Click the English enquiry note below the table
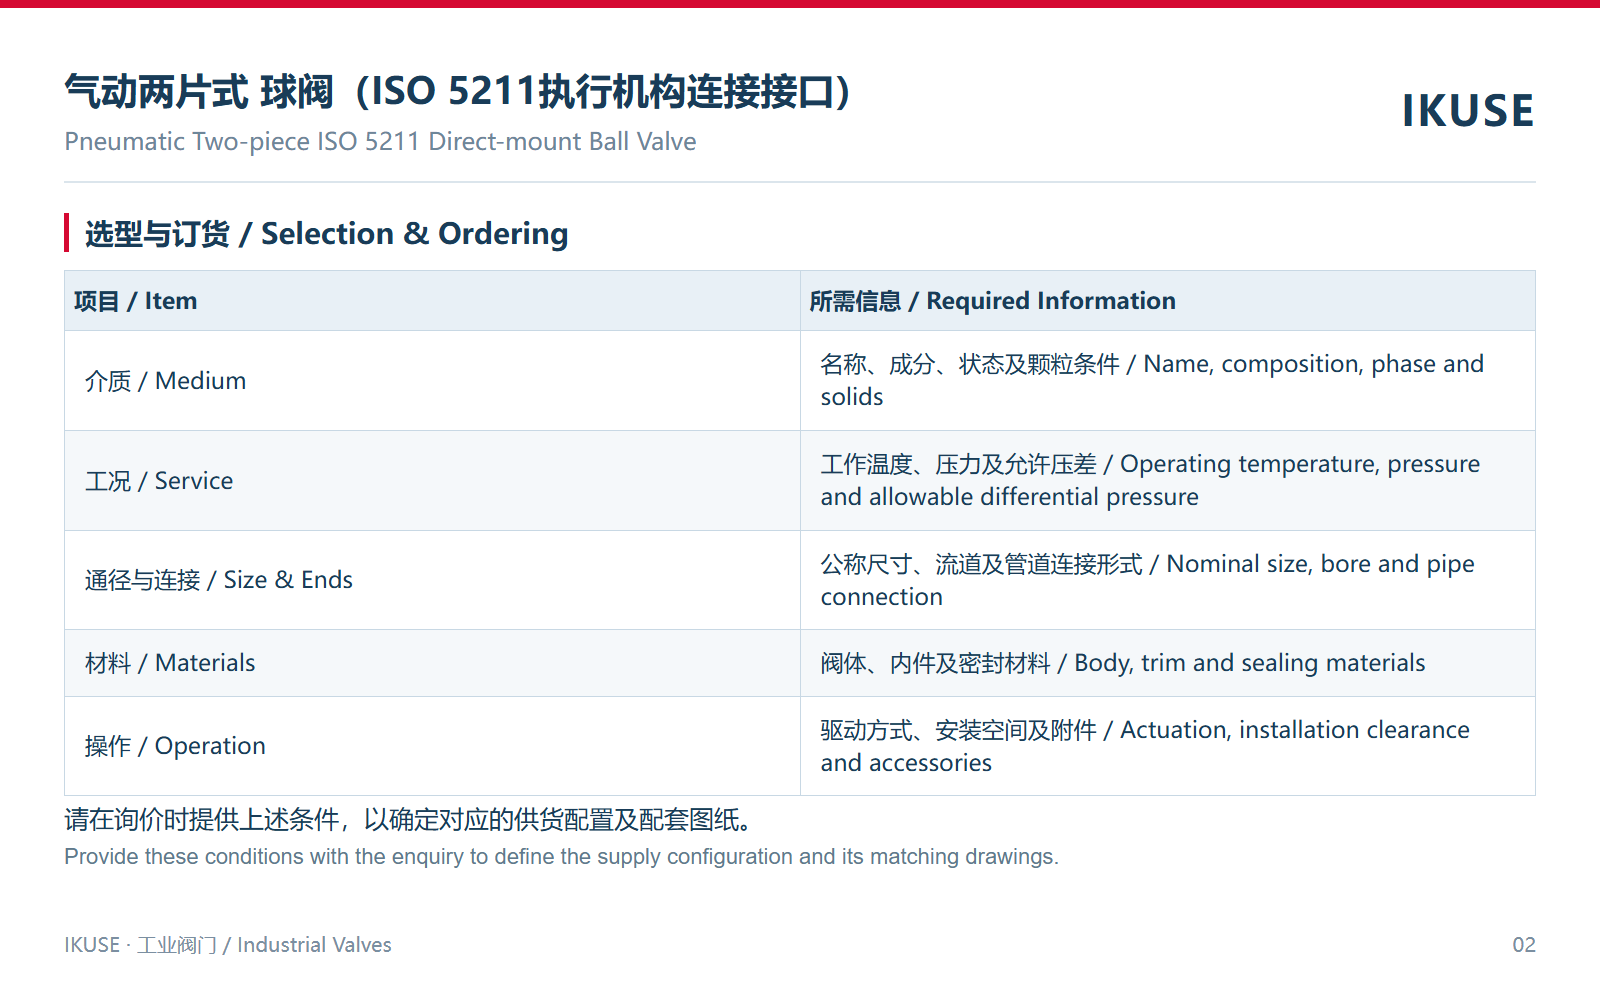This screenshot has width=1600, height=984. coord(561,857)
